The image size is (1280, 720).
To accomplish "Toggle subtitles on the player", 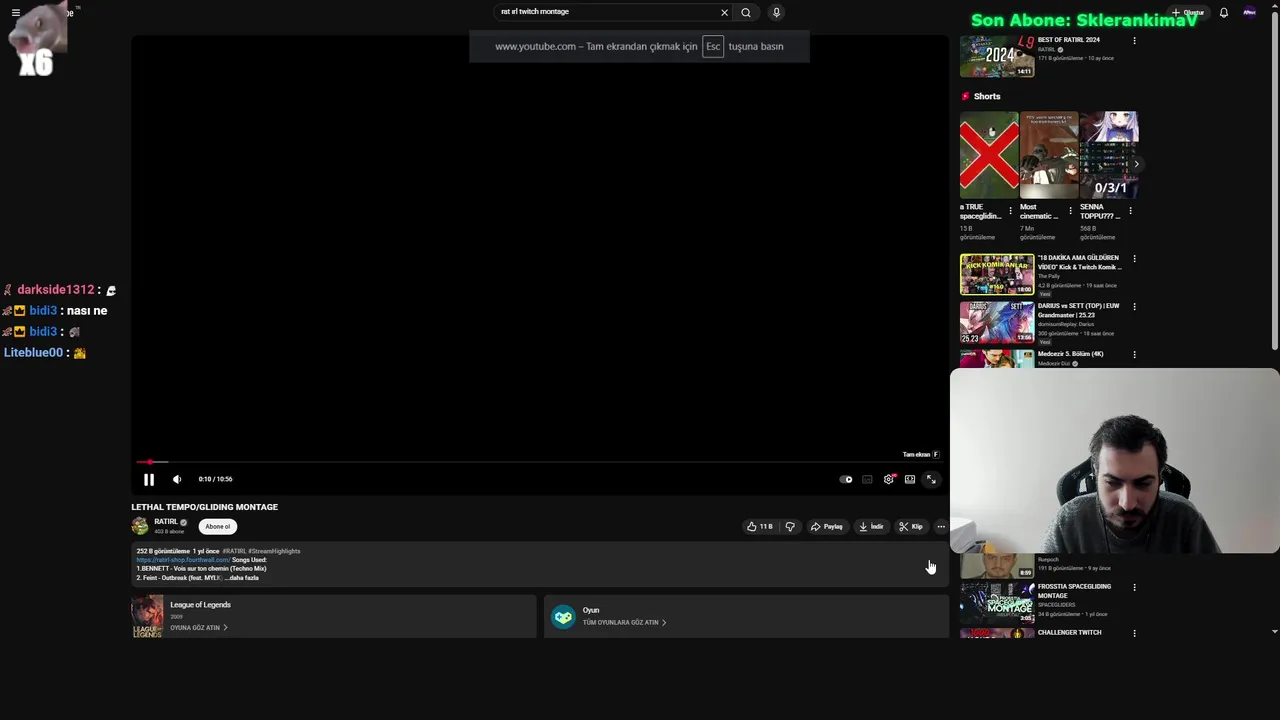I will tap(867, 479).
